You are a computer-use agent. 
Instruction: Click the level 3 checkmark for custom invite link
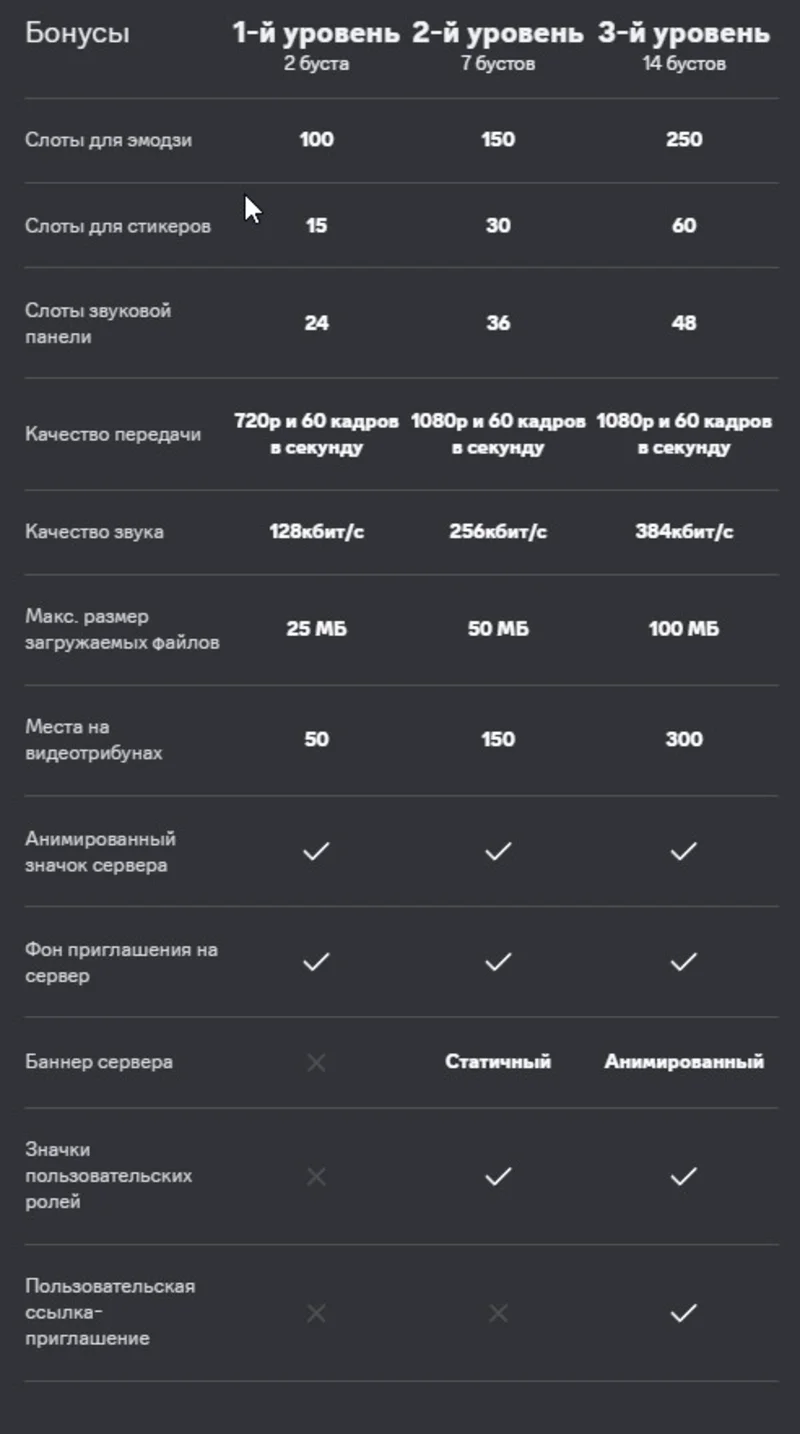pos(683,1313)
